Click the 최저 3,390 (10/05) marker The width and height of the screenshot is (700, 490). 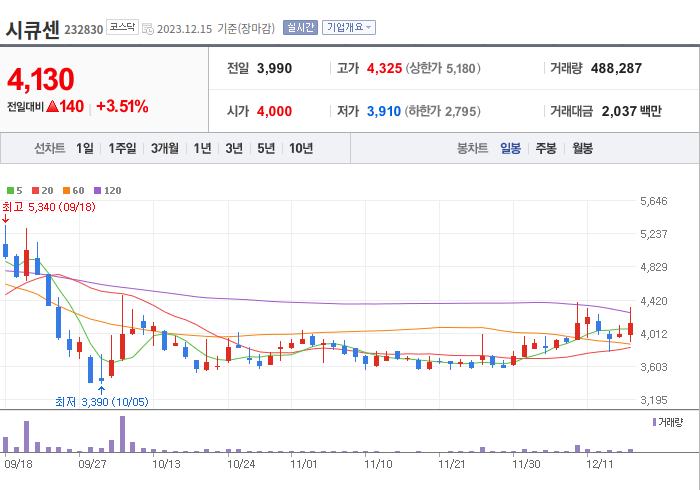point(102,402)
